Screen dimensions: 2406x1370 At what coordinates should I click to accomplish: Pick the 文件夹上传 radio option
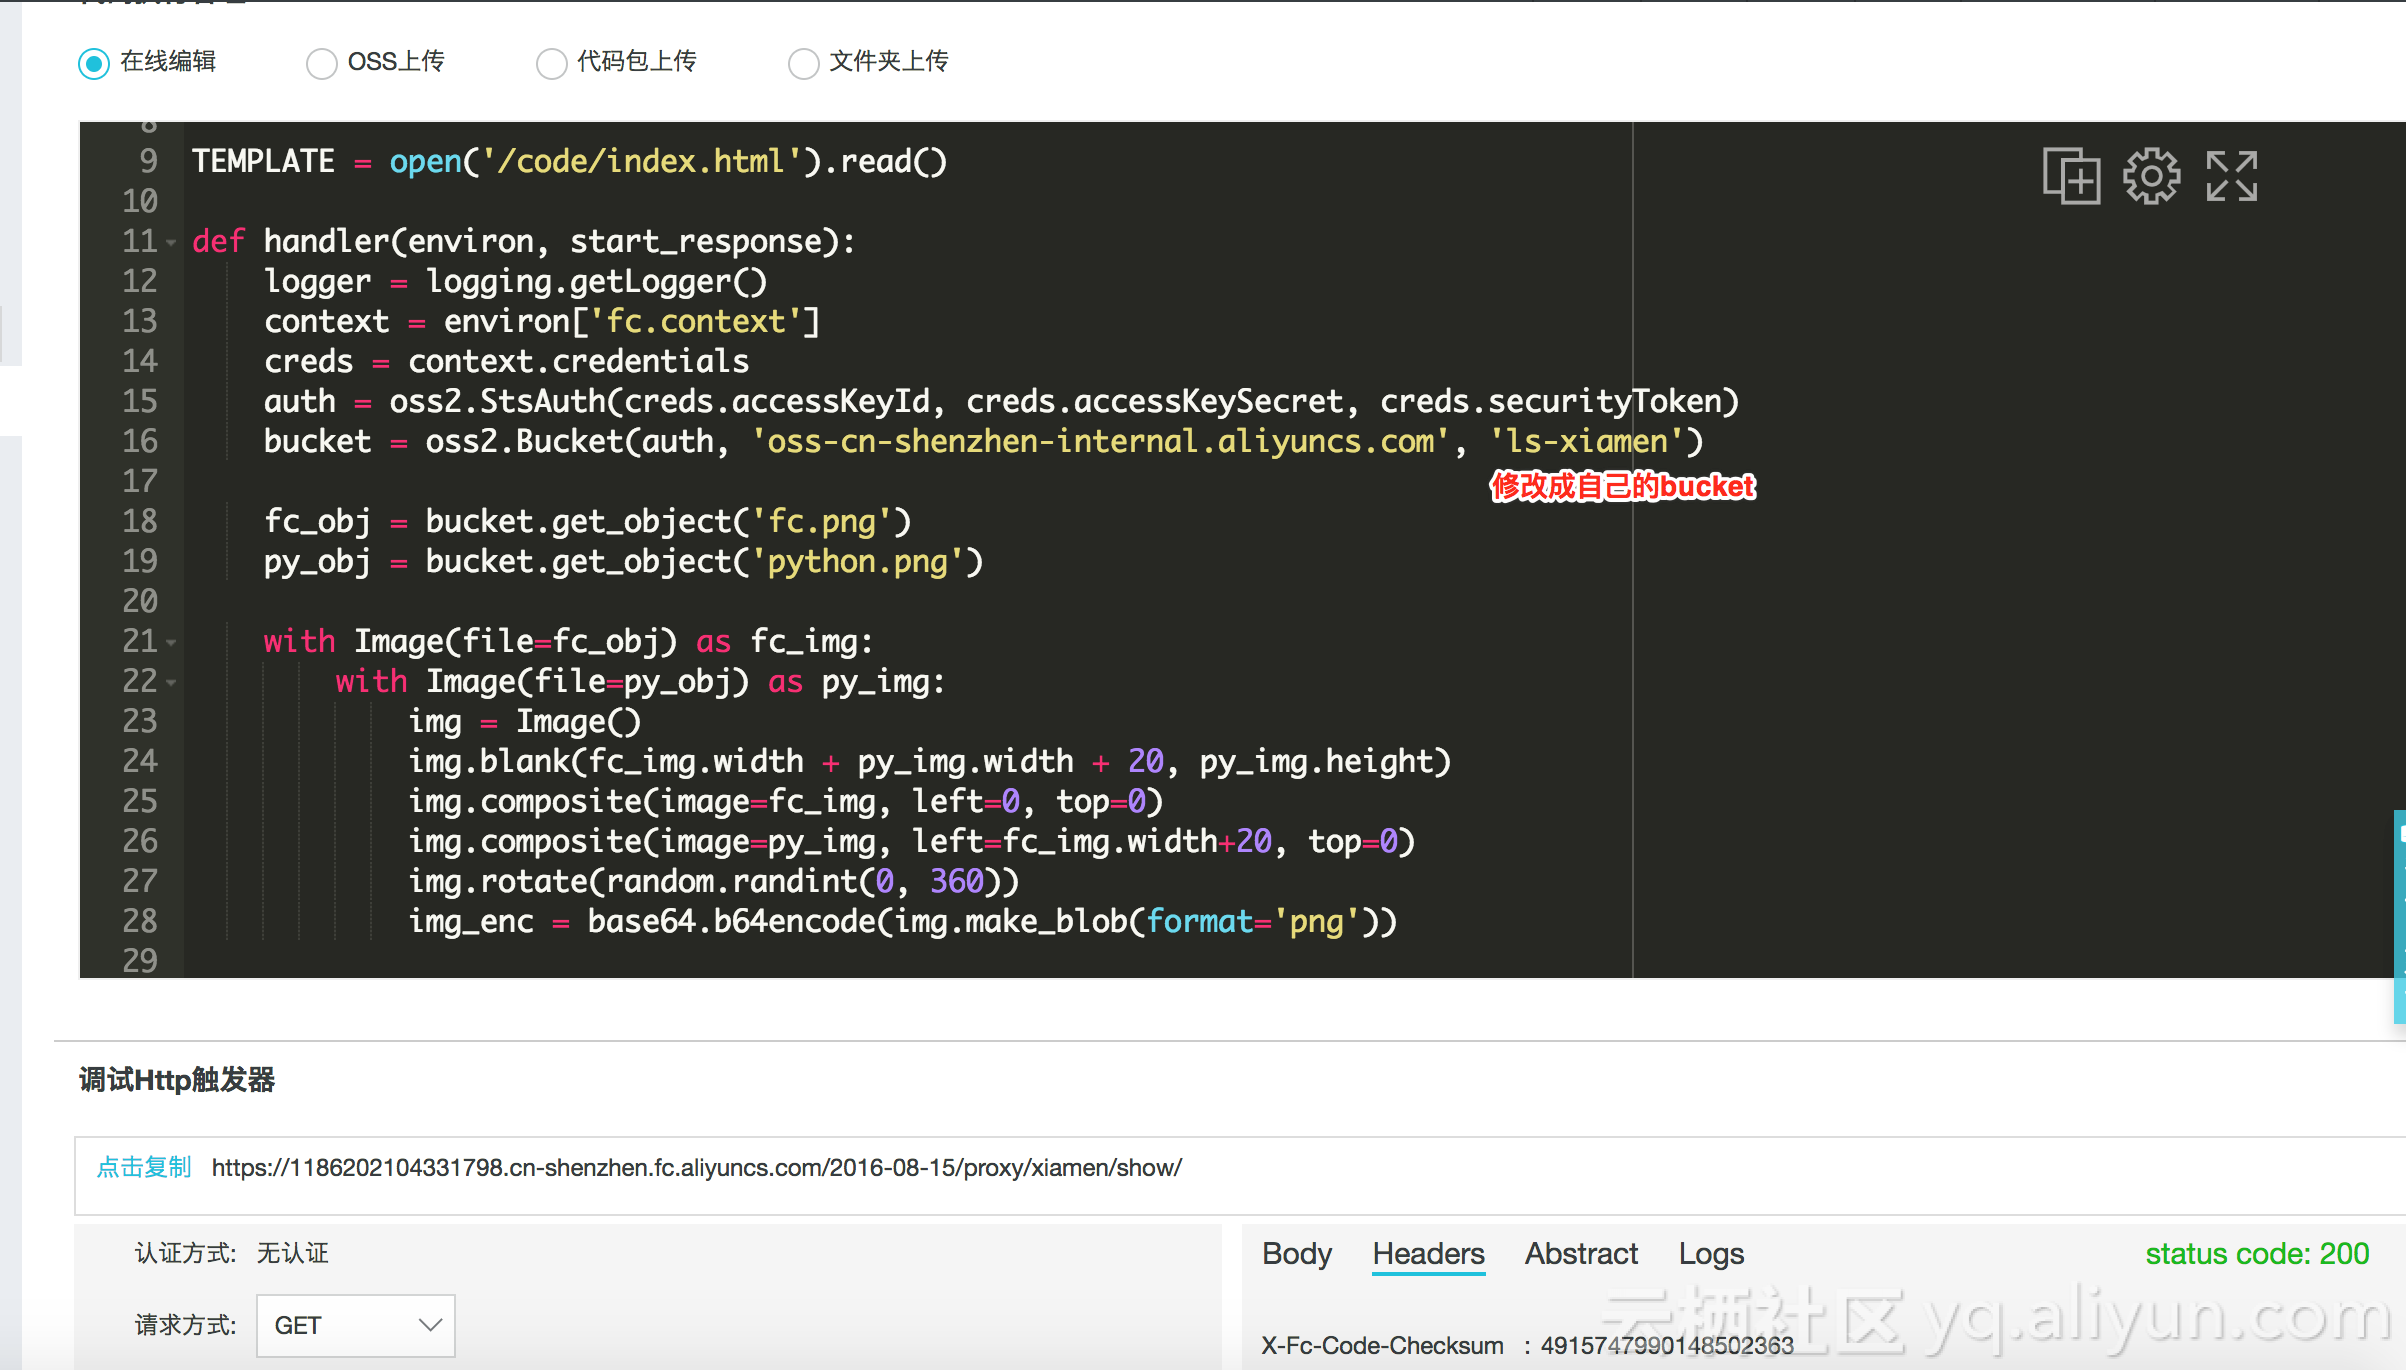803,63
